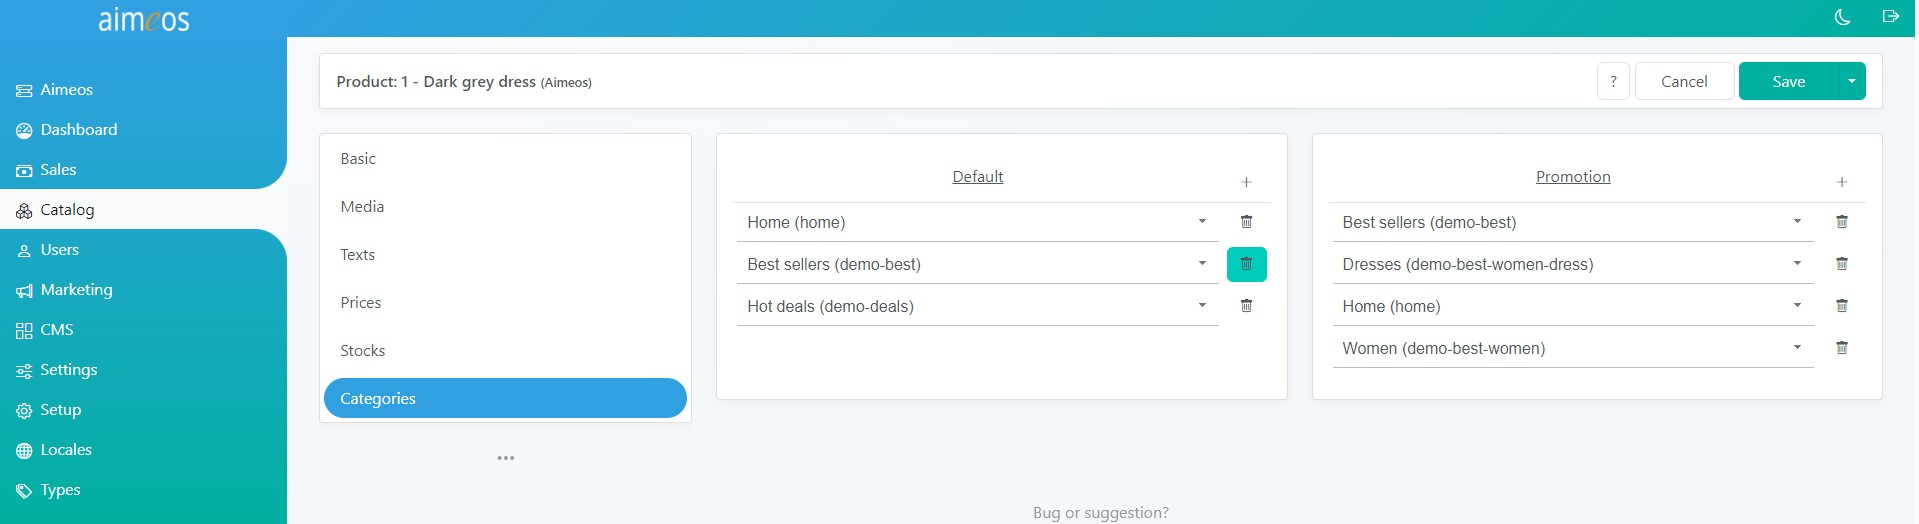Switch to the Prices tab

pos(360,302)
